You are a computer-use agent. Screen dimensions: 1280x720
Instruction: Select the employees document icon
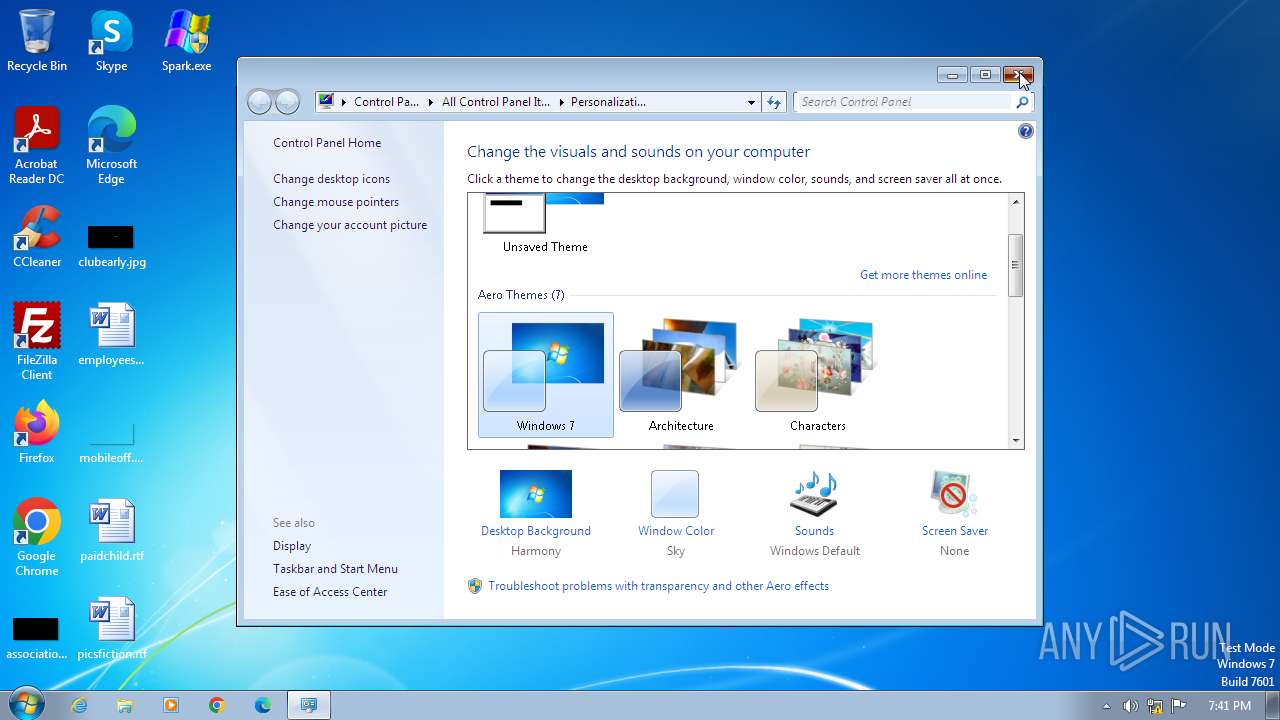click(111, 336)
